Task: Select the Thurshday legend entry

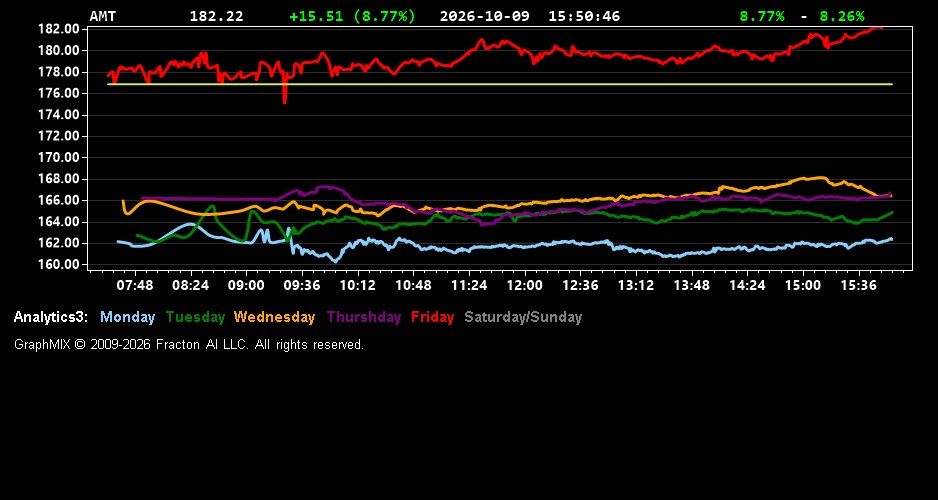Action: [364, 318]
